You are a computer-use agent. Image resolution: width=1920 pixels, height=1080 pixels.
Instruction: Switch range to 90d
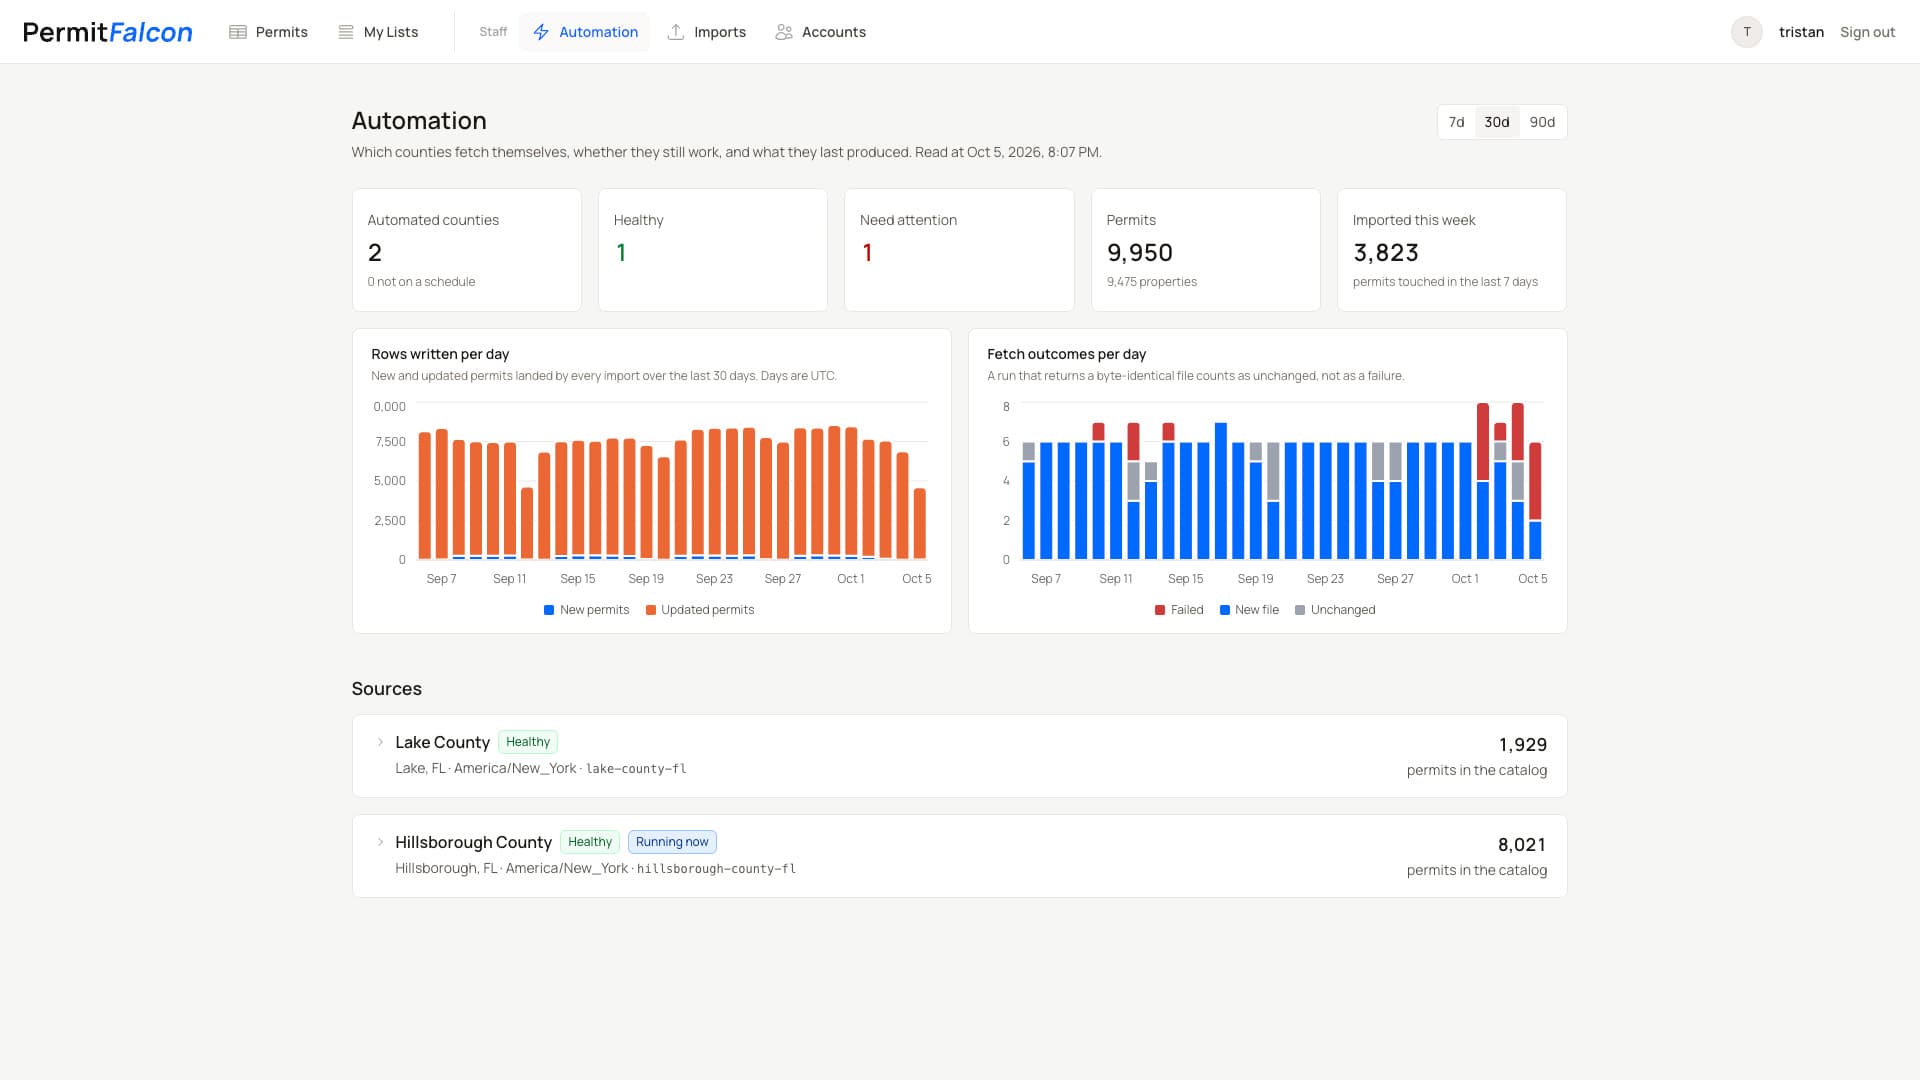click(x=1542, y=122)
